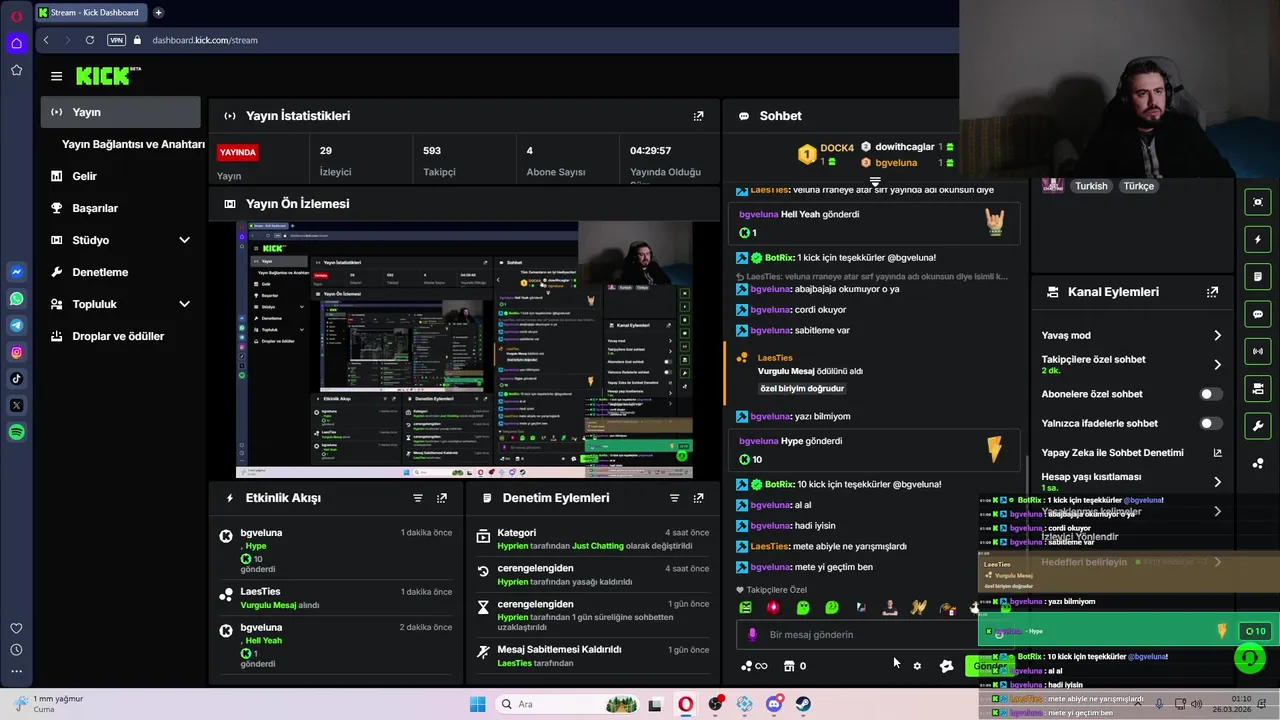Click the purple microphone icon in chat box
This screenshot has width=1280, height=720.
[752, 635]
